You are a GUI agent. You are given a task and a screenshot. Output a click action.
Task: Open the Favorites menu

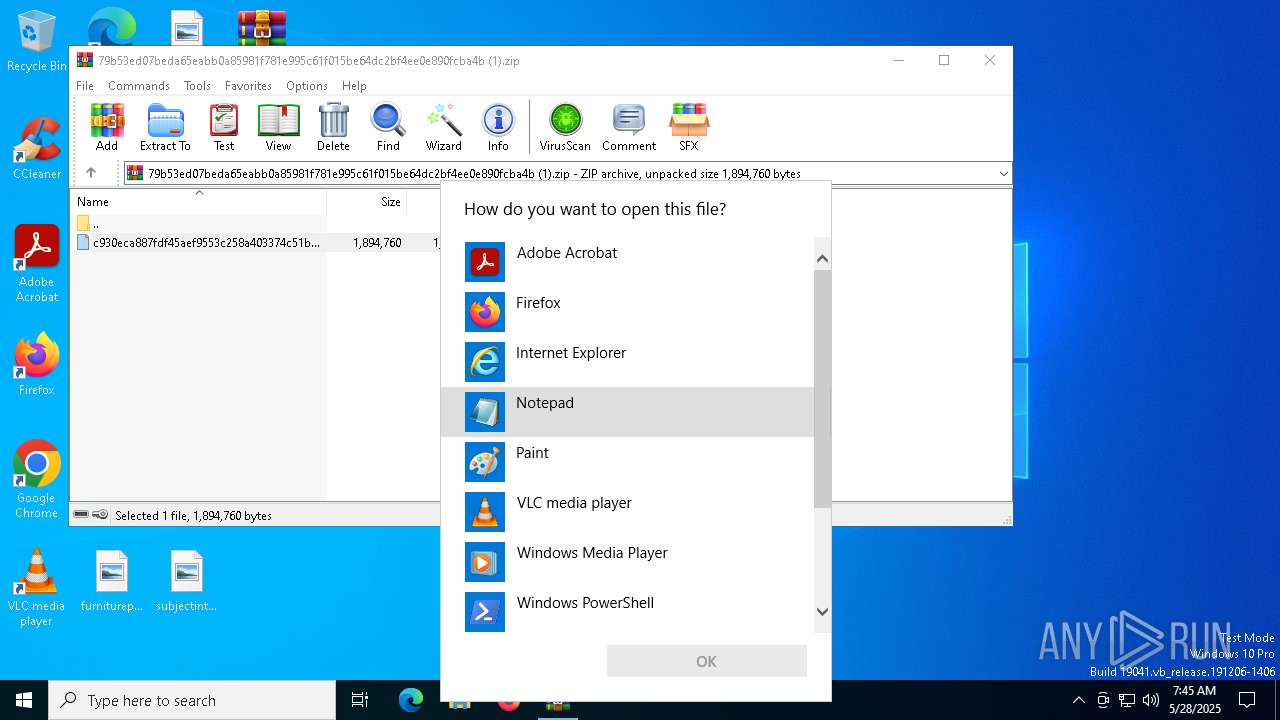tap(248, 86)
